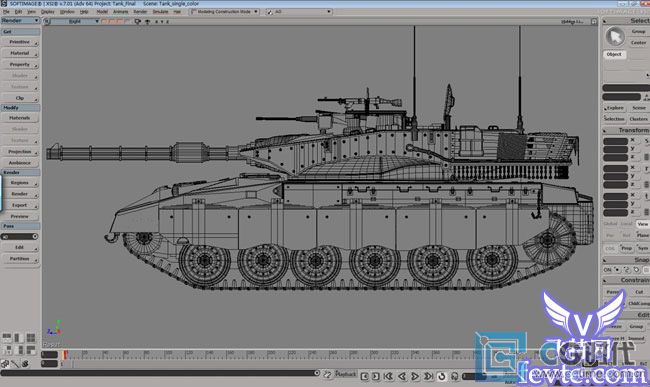650x387 pixels.
Task: Step back one frame
Action: pyautogui.click(x=402, y=376)
